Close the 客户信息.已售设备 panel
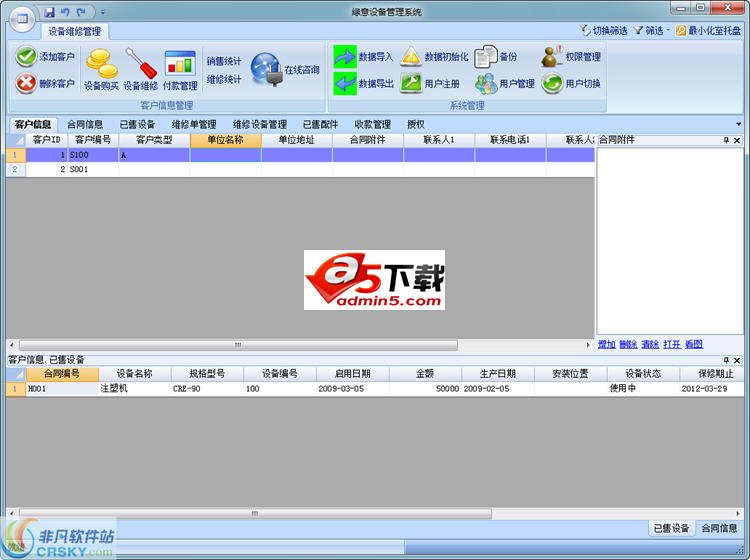 737,360
